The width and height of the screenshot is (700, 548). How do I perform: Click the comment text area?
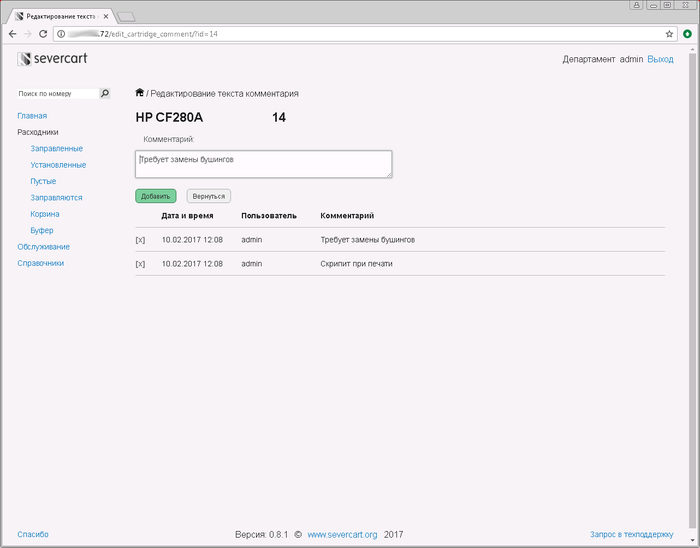pos(264,164)
